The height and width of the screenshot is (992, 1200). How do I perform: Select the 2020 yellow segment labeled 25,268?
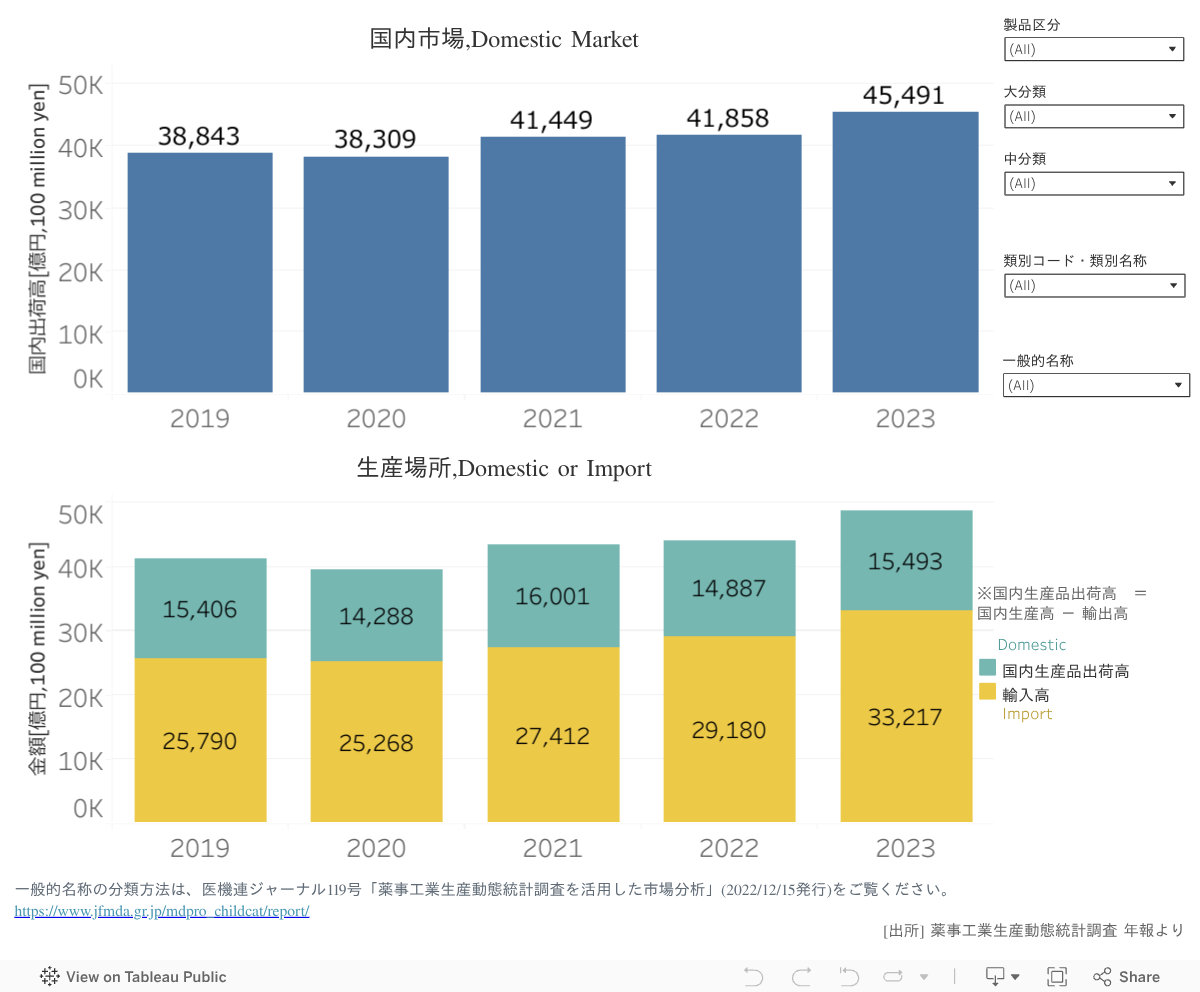point(376,742)
